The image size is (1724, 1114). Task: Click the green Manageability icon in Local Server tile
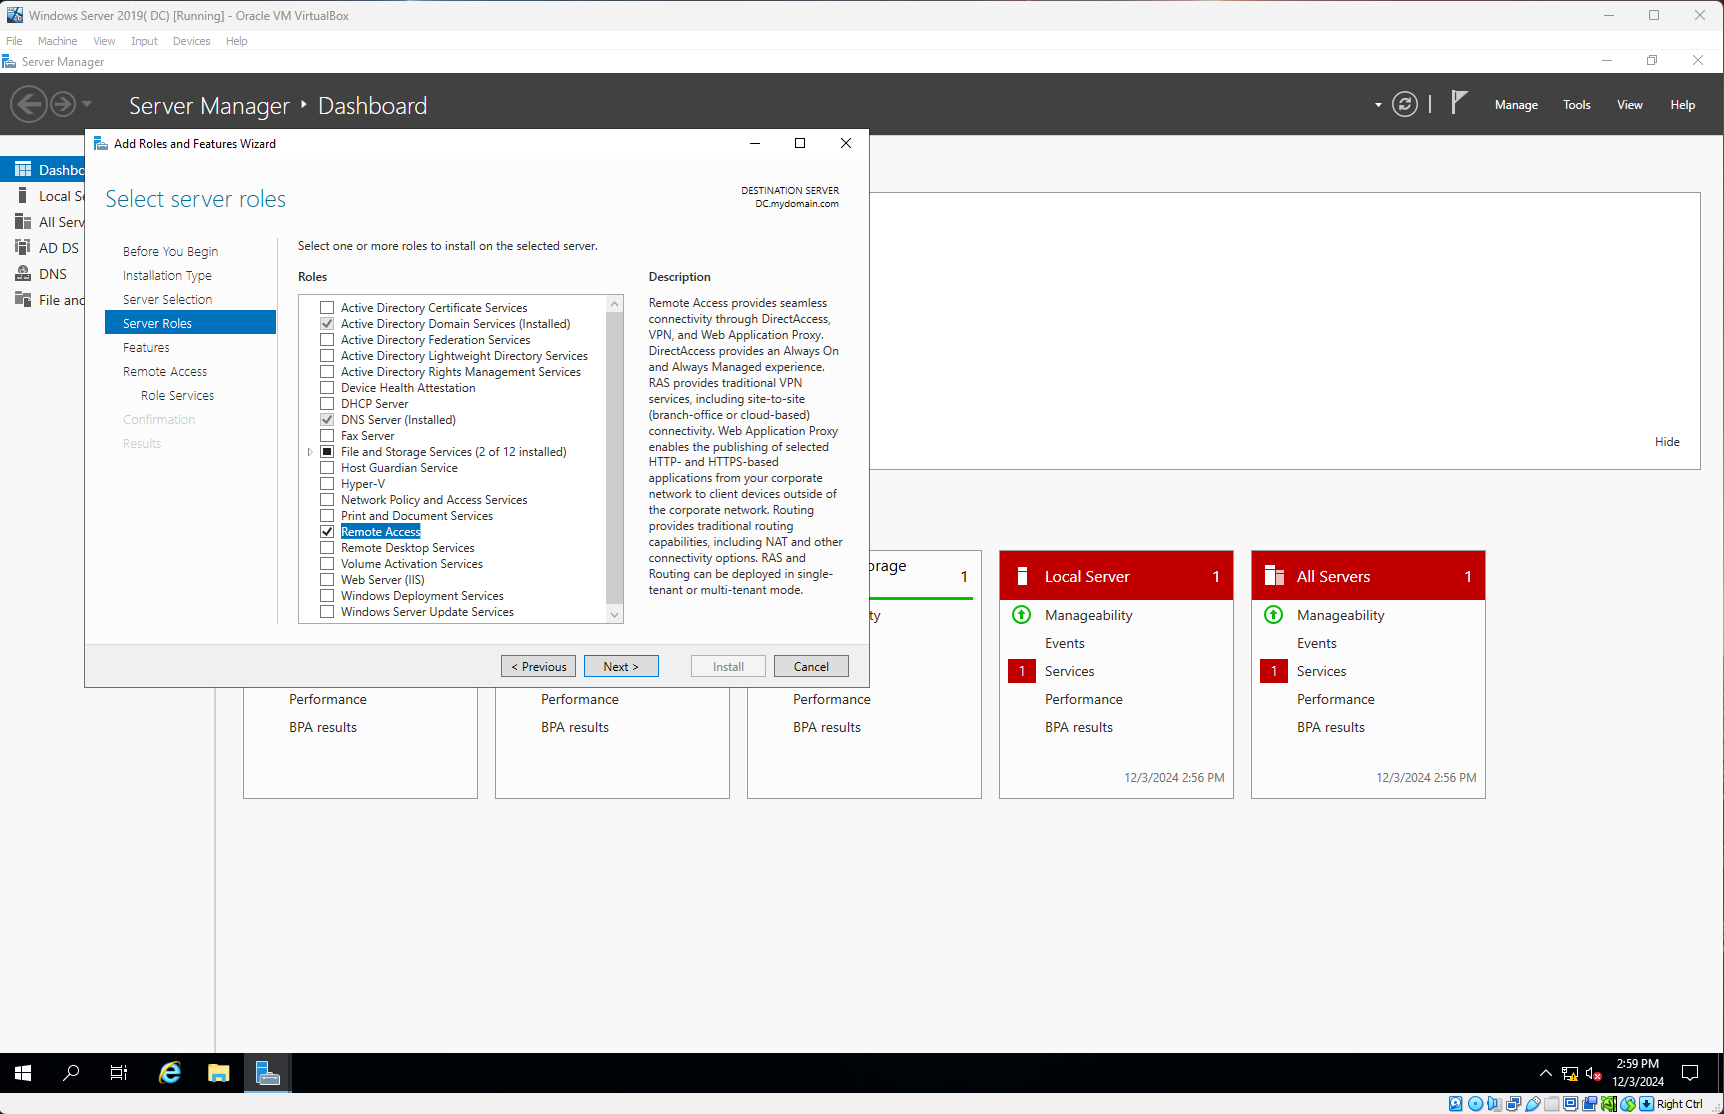pyautogui.click(x=1021, y=615)
